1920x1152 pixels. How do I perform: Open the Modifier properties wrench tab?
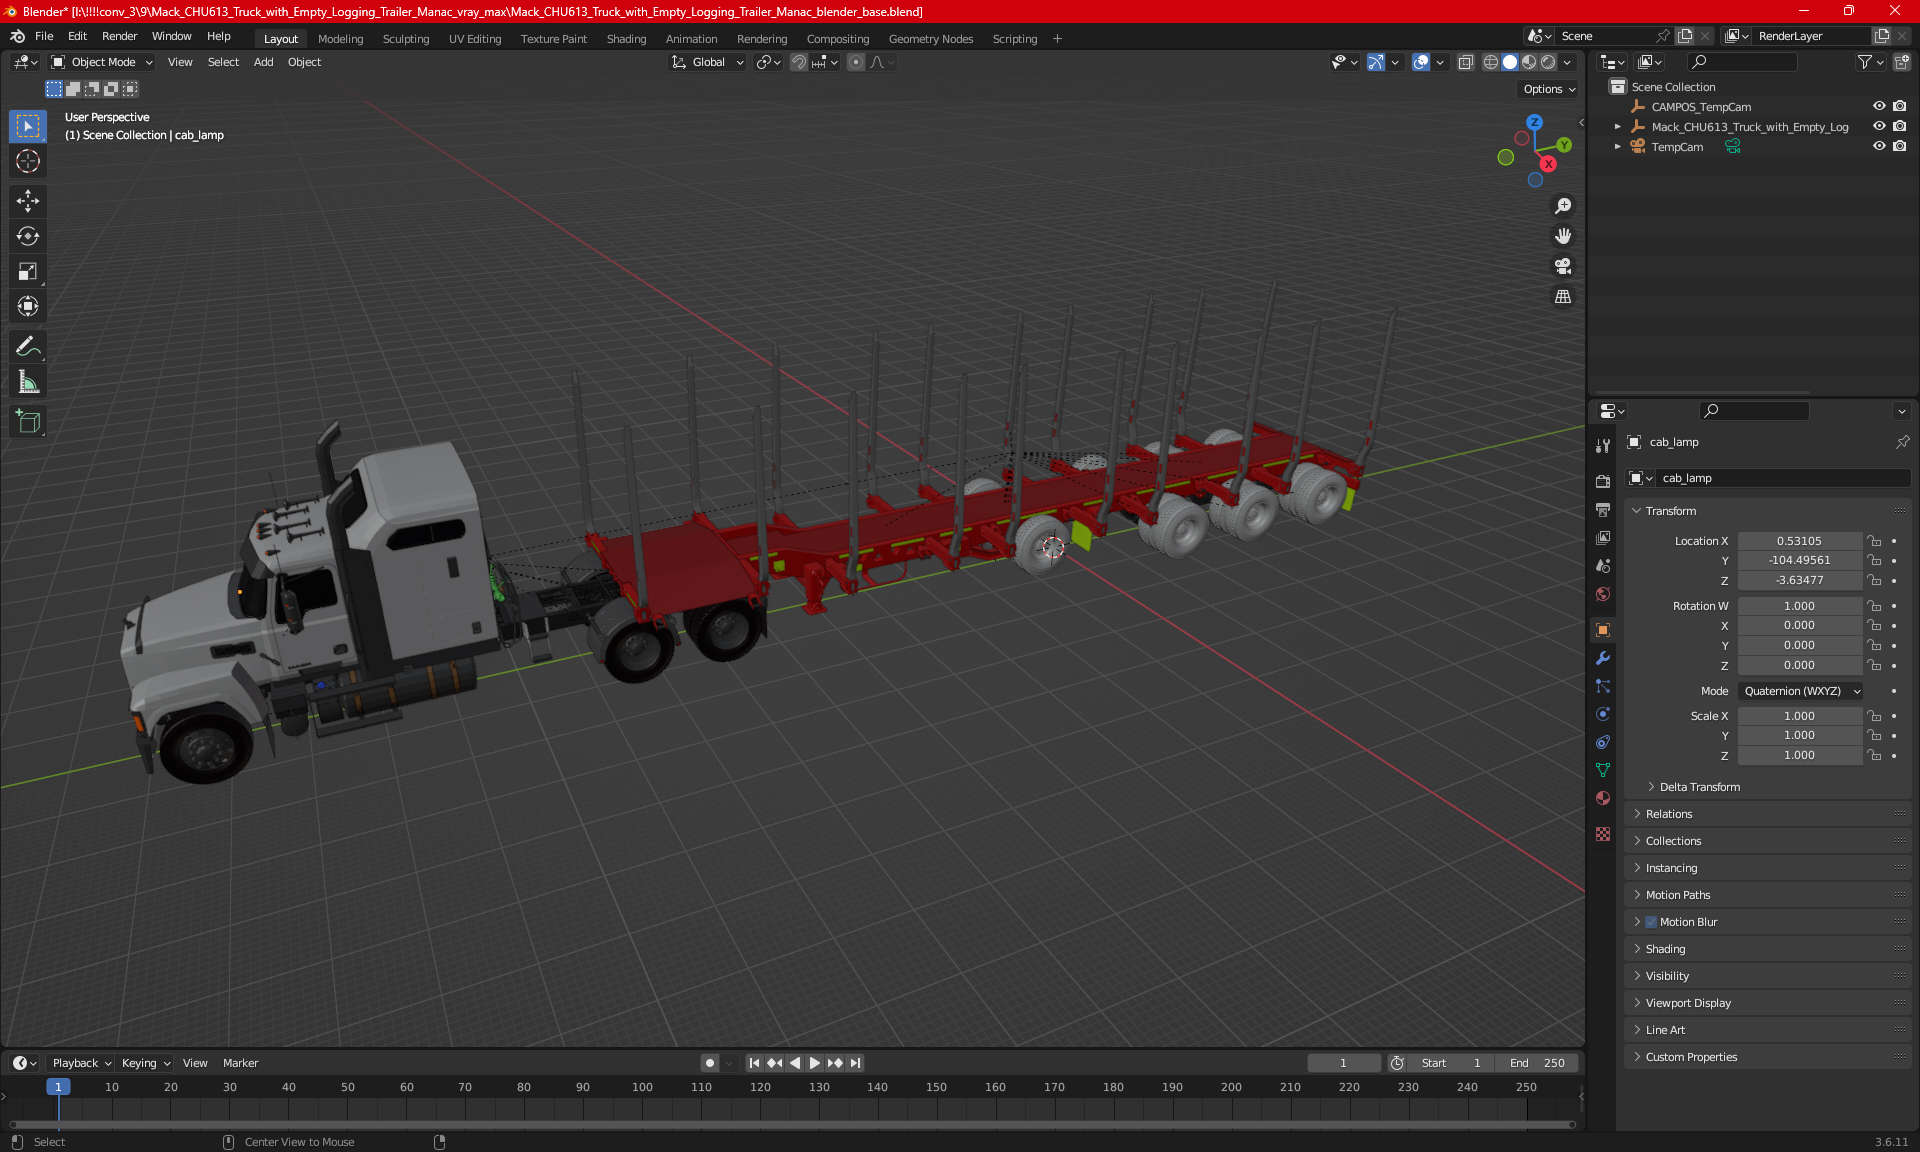(x=1603, y=658)
